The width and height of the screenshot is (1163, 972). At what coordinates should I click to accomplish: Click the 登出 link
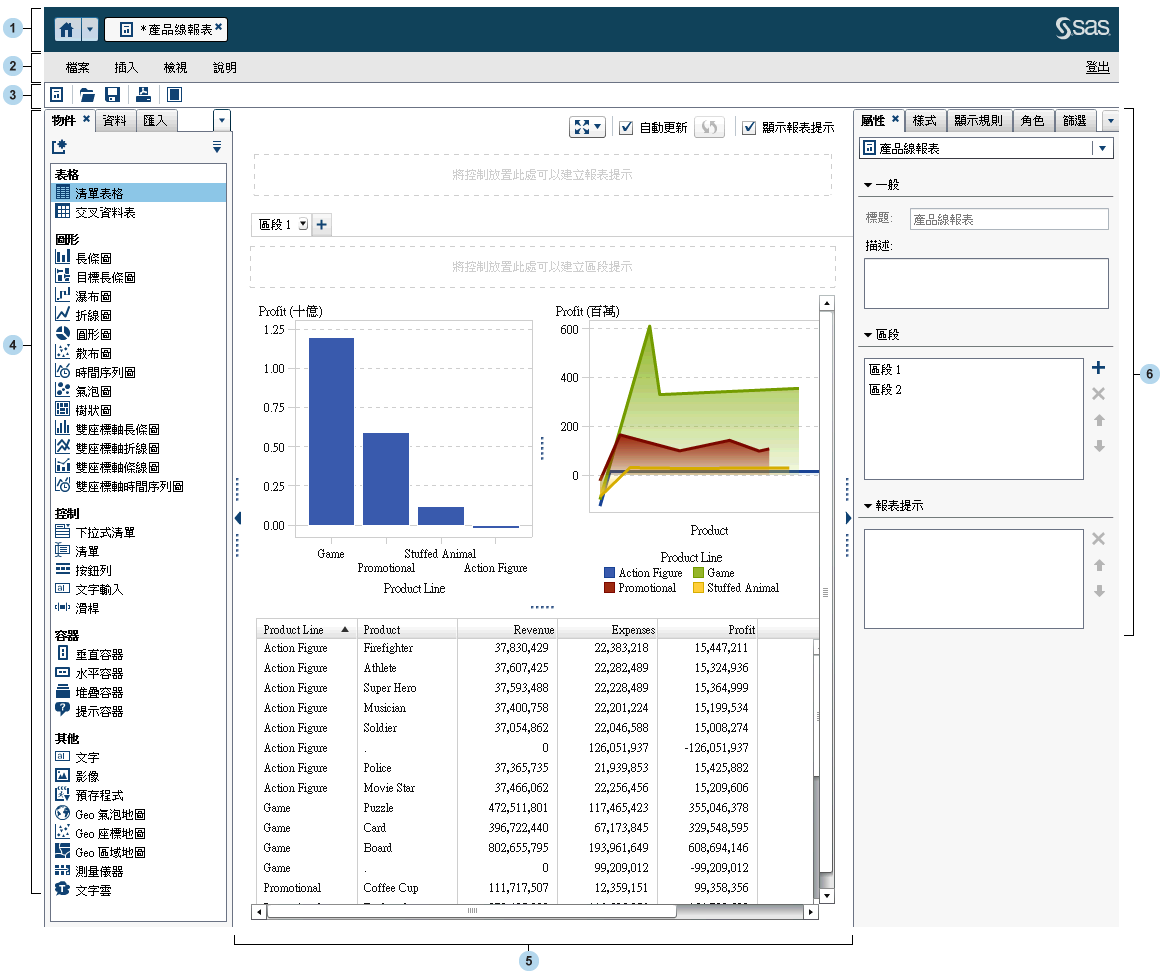point(1097,68)
